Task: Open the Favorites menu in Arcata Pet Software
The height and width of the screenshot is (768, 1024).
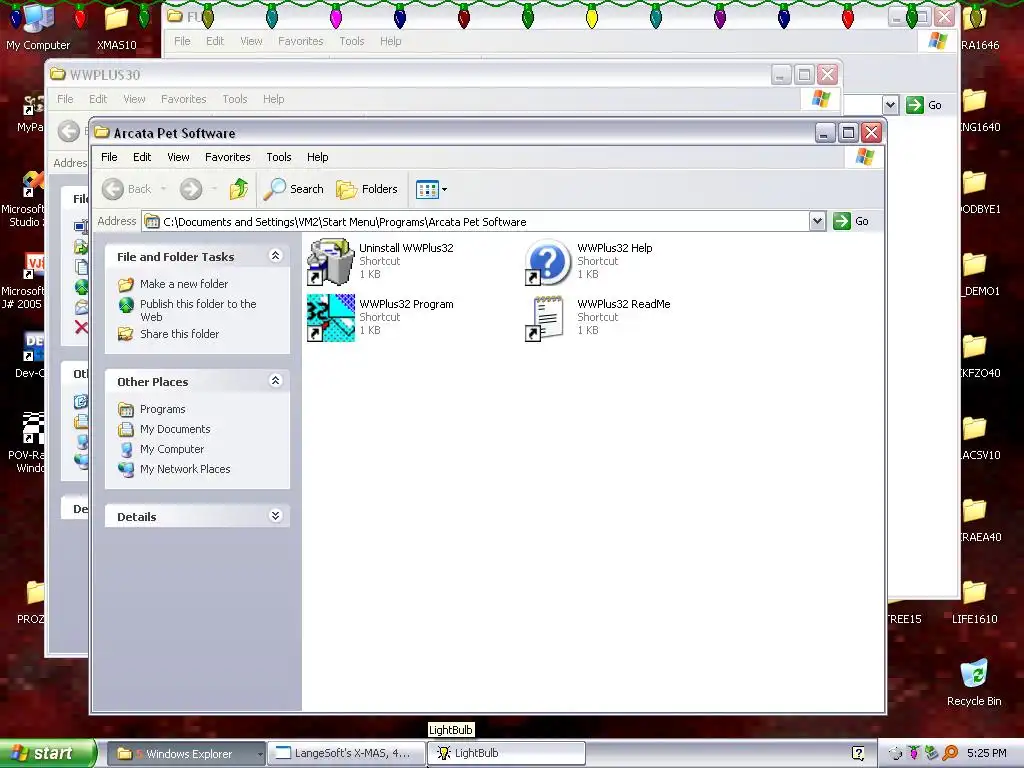Action: pyautogui.click(x=227, y=157)
